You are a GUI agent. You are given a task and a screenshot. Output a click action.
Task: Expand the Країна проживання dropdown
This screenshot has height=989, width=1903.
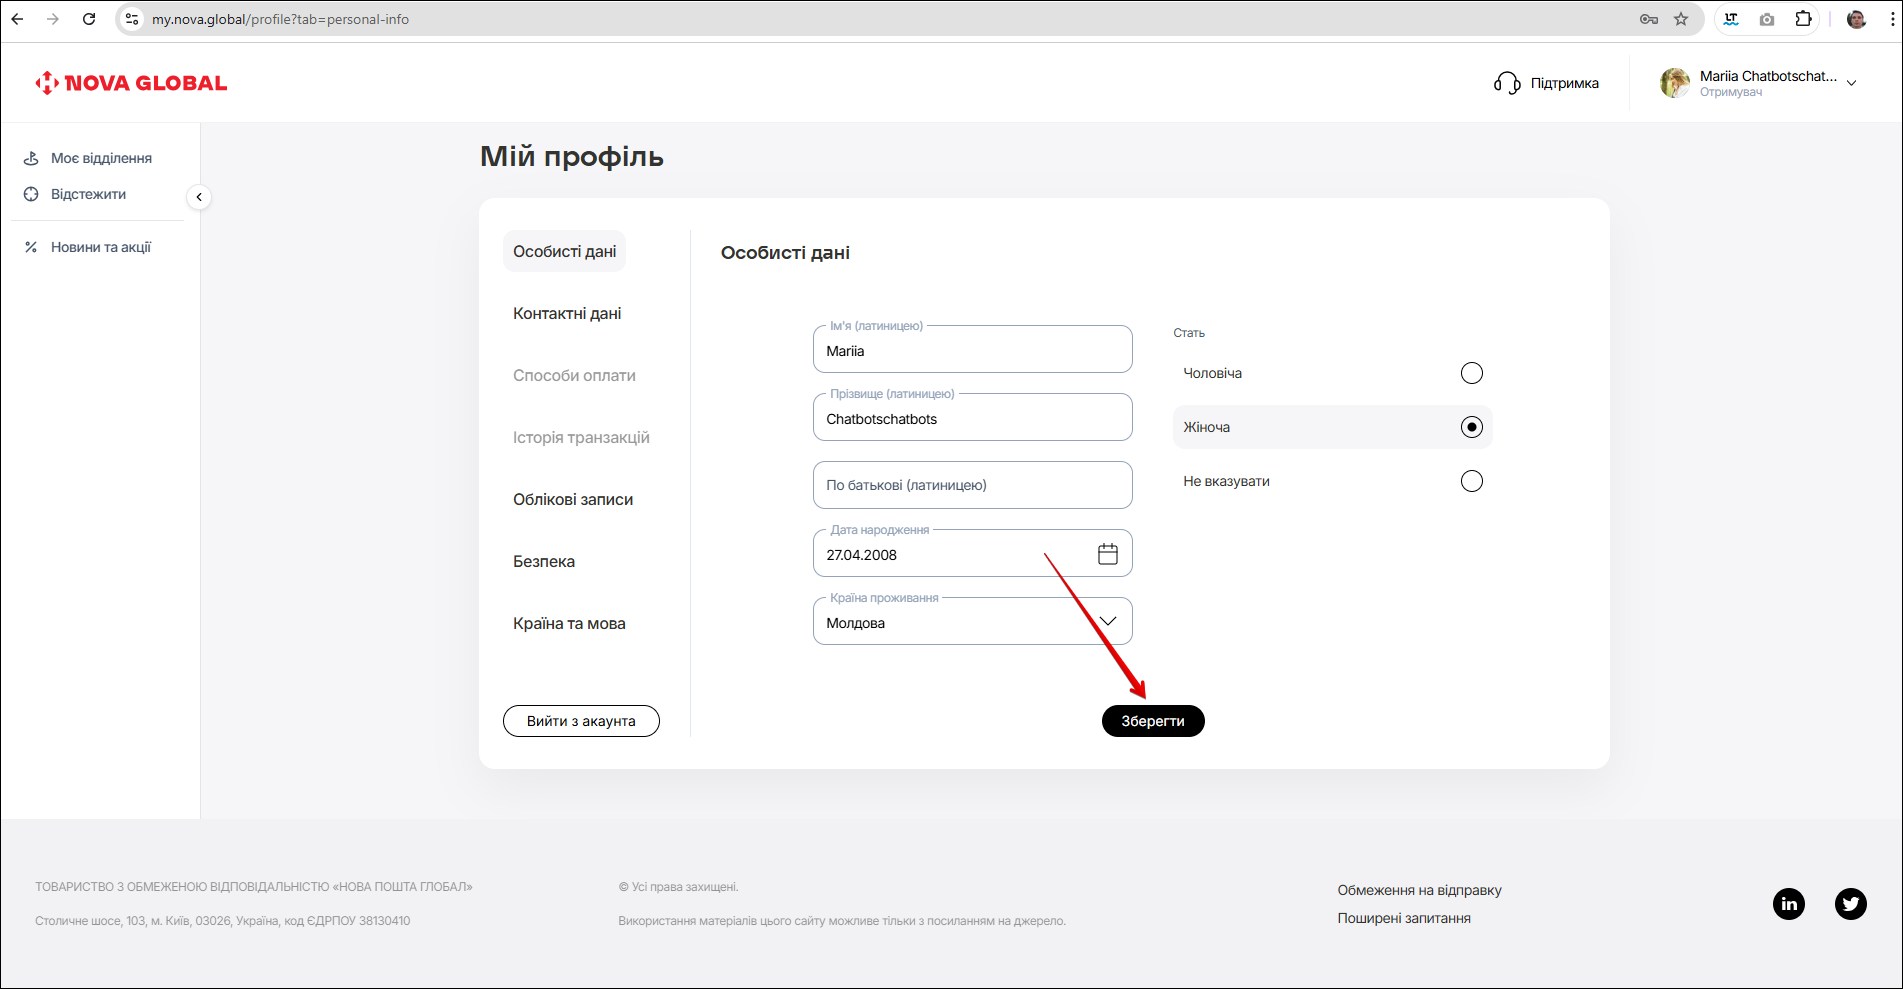[x=1107, y=622]
